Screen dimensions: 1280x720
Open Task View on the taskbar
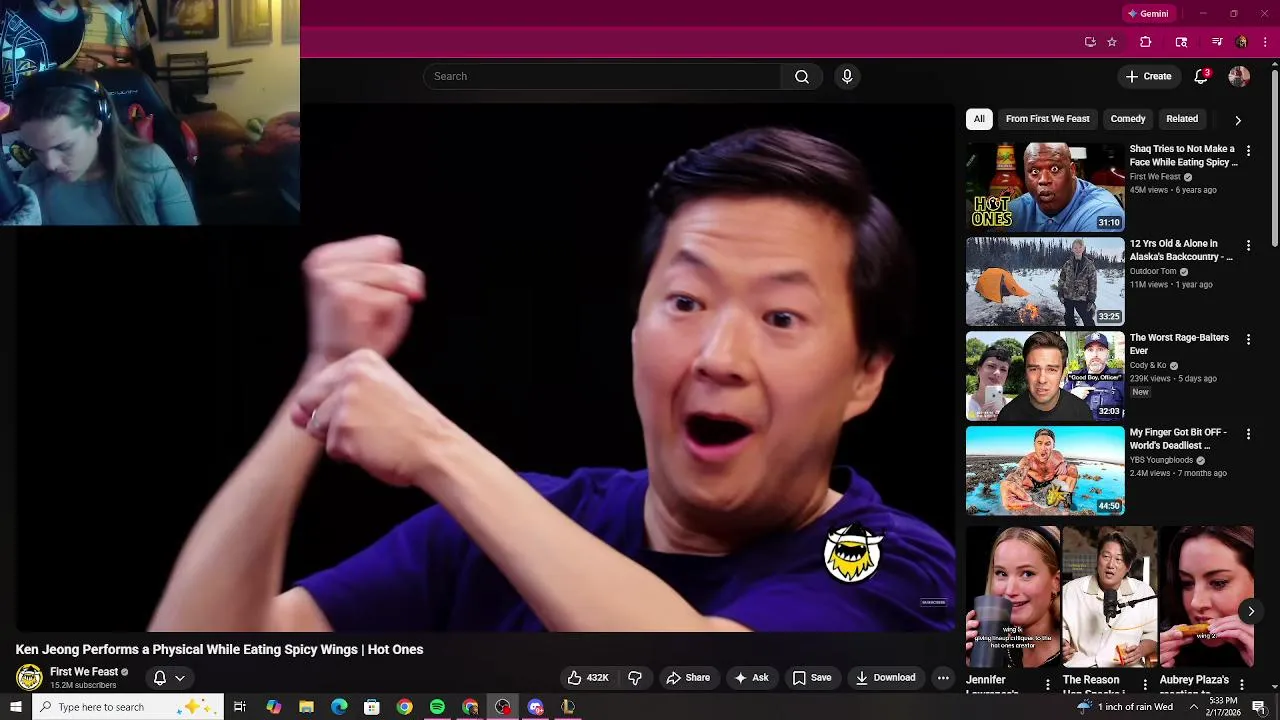(240, 707)
